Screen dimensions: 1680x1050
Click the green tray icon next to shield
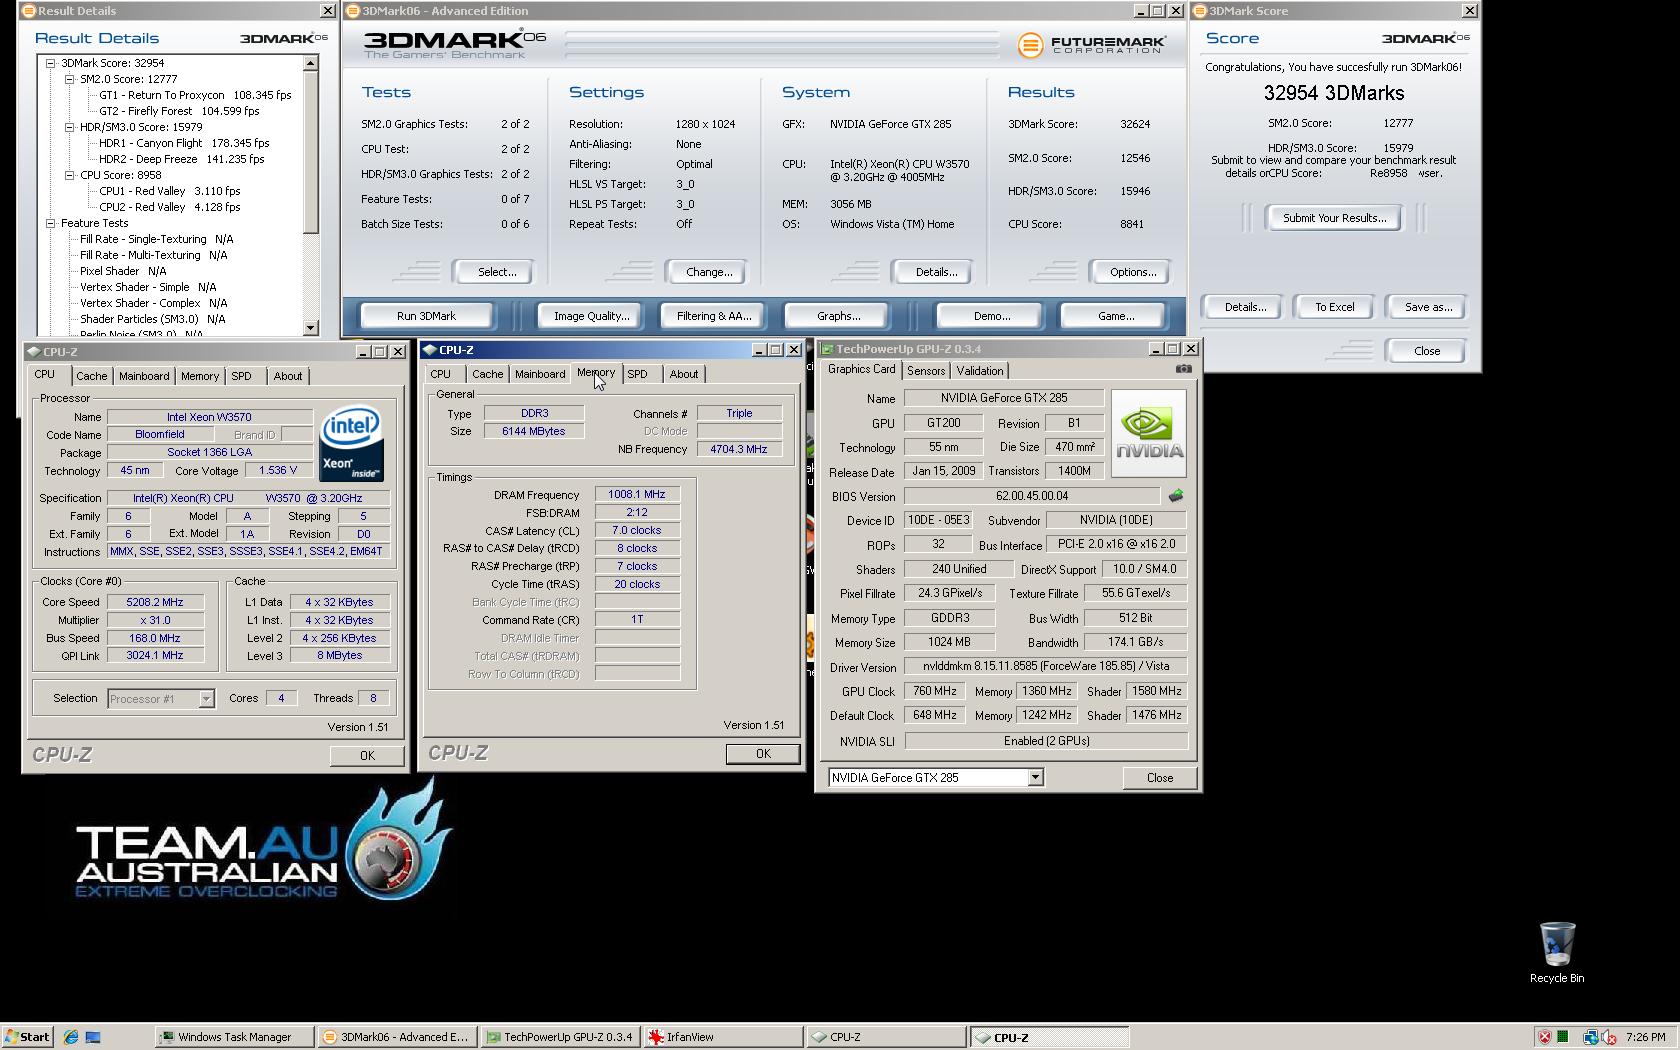(1563, 1037)
